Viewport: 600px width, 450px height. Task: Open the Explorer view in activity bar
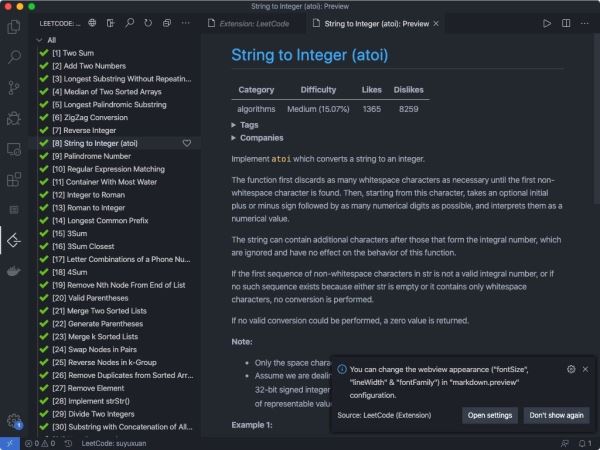tap(14, 27)
